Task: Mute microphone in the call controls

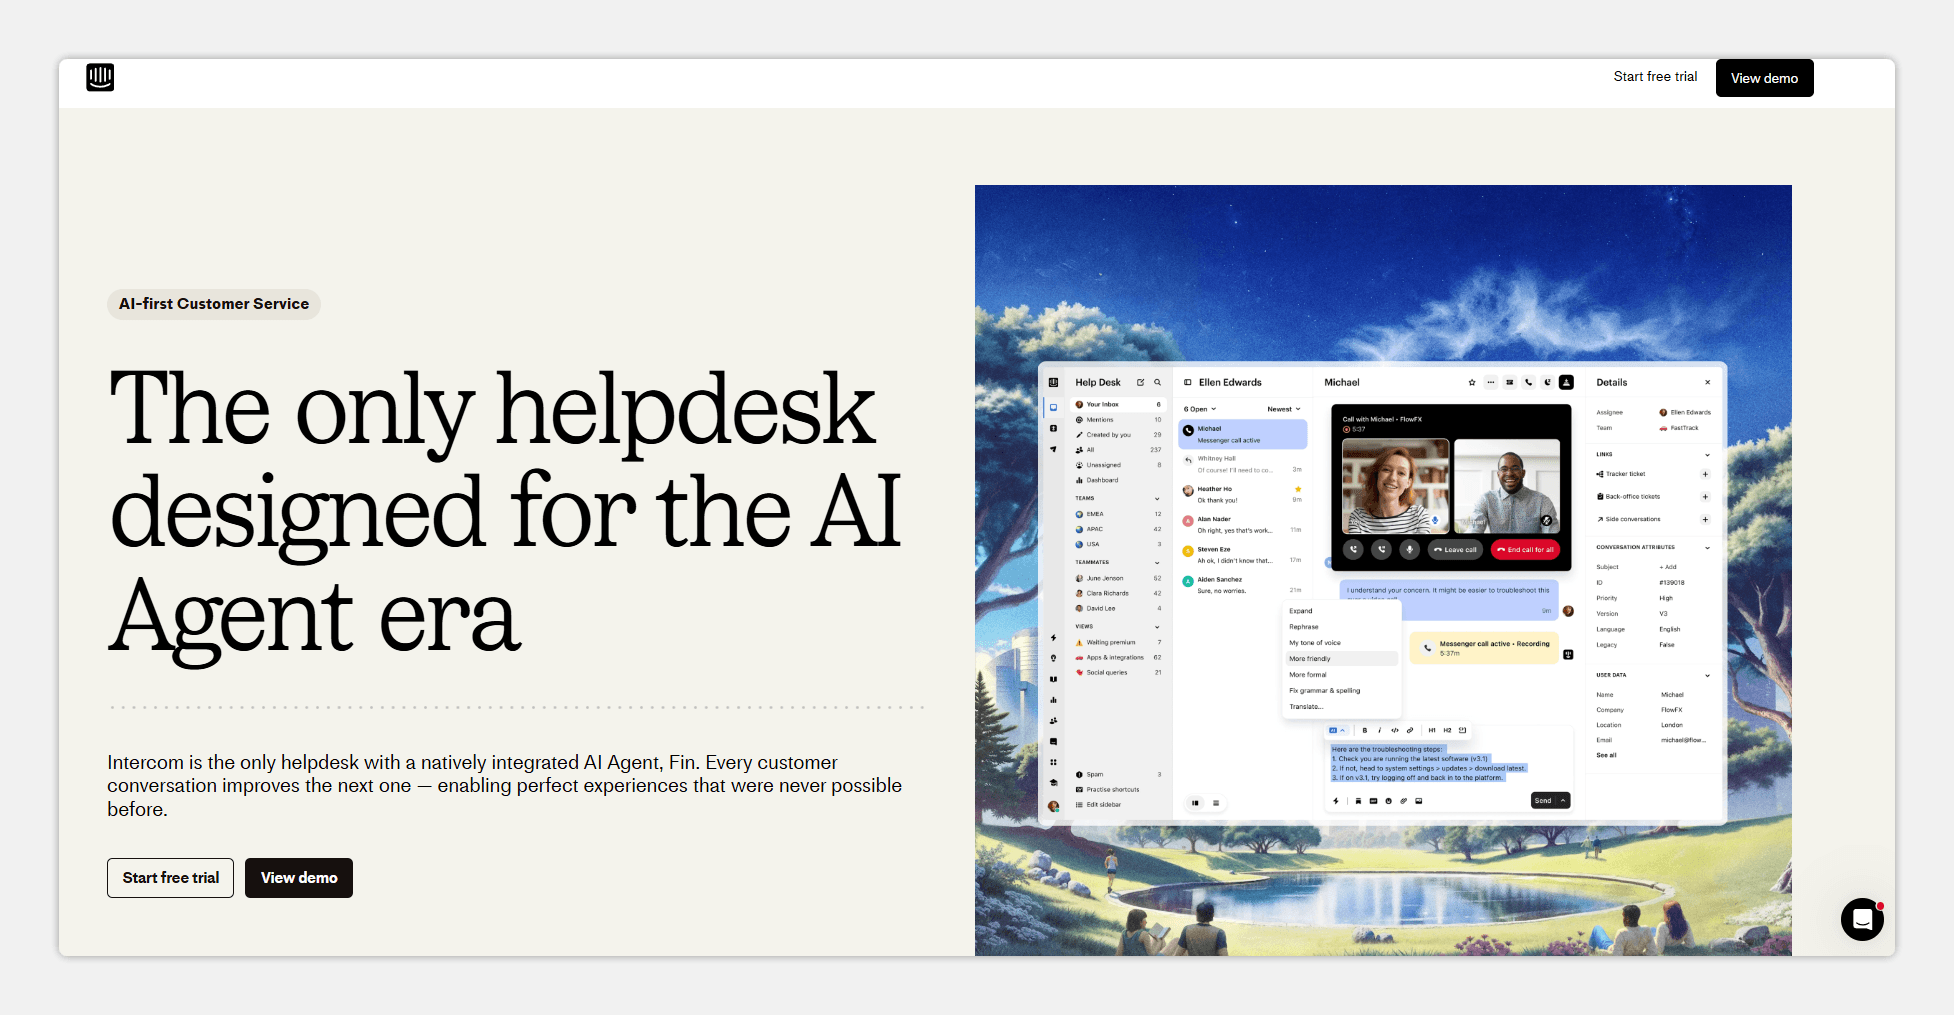Action: click(1410, 549)
